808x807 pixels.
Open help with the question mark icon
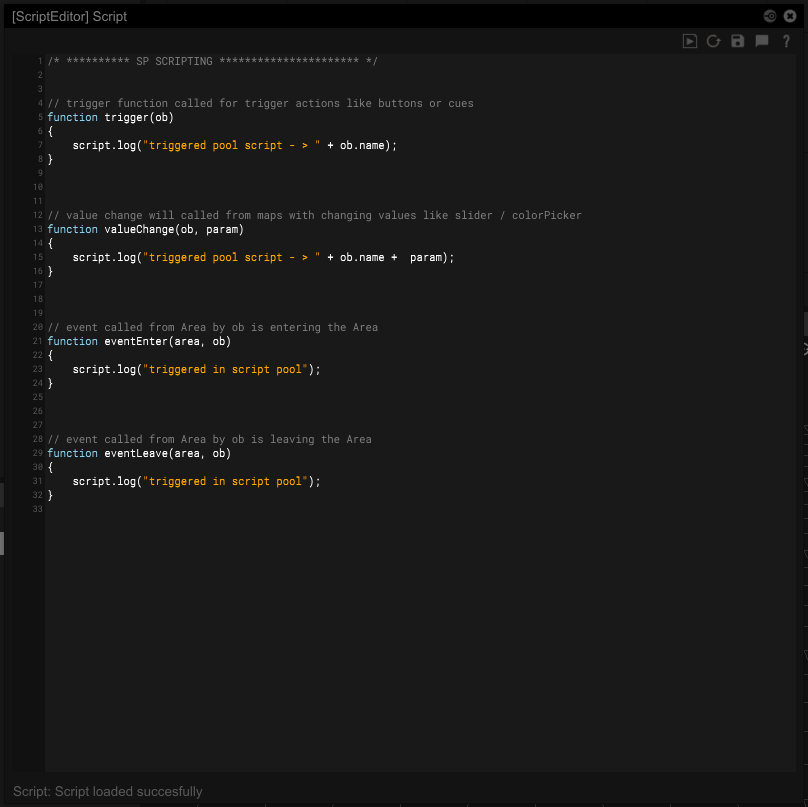pos(786,41)
